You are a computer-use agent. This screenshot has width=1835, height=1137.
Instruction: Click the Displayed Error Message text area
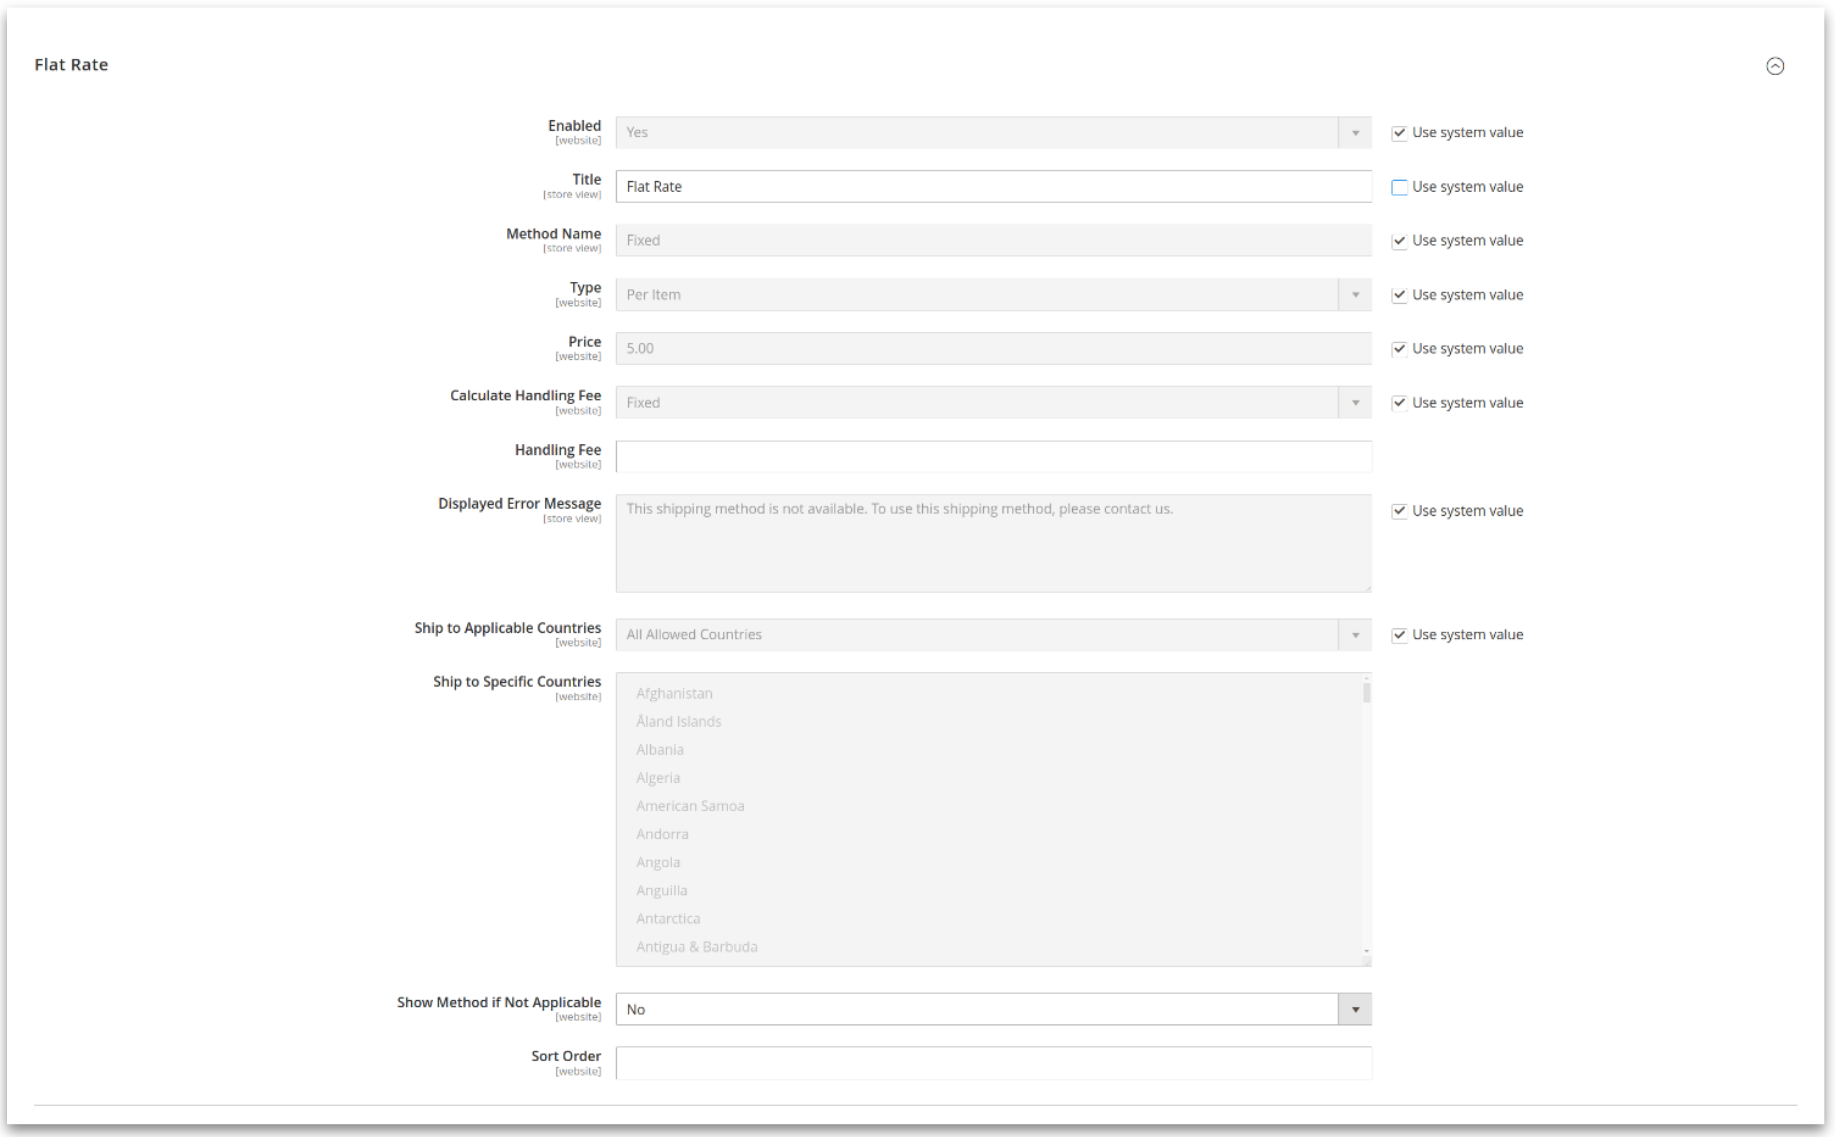[994, 543]
